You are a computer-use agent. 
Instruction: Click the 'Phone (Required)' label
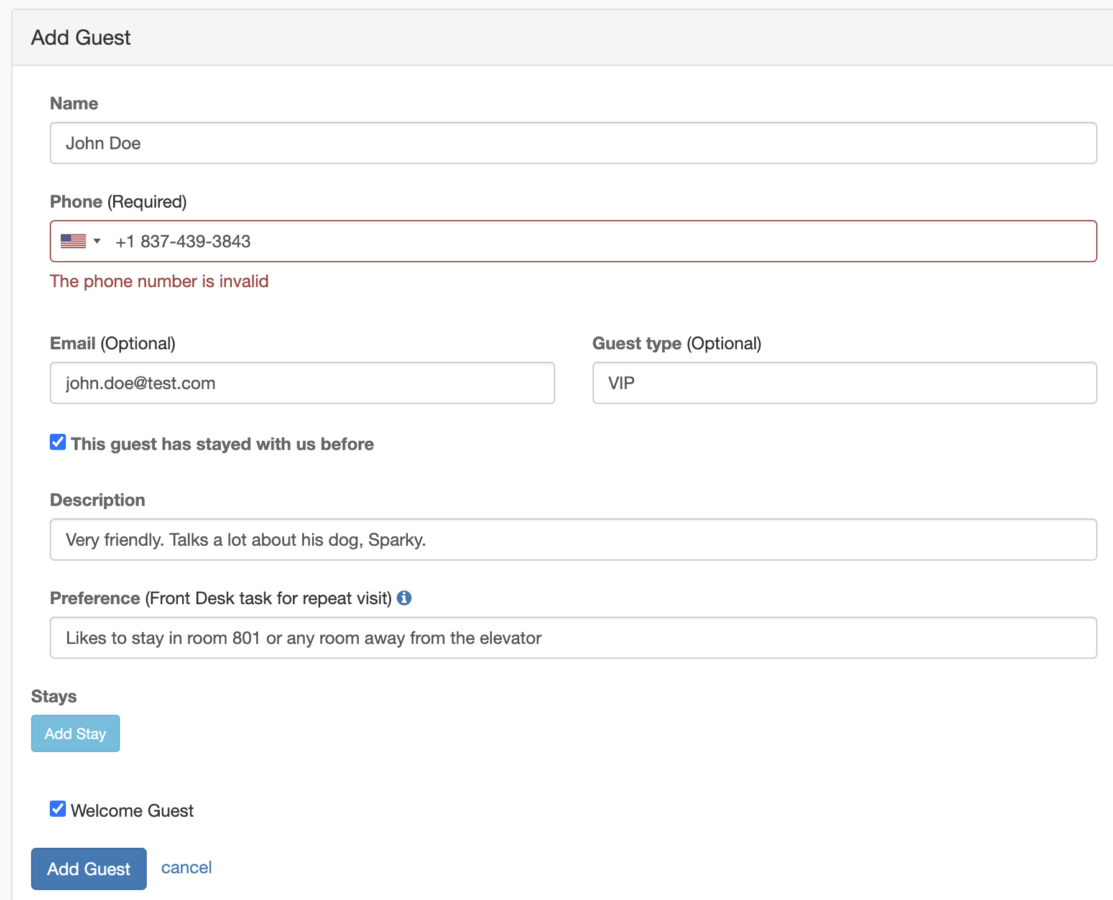coord(119,202)
